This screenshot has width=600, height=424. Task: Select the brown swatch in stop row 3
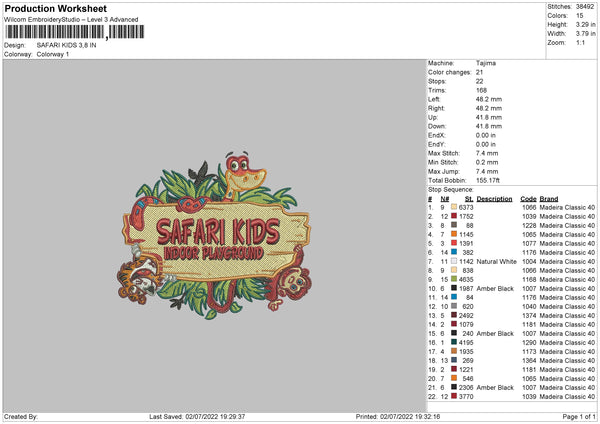coord(454,225)
